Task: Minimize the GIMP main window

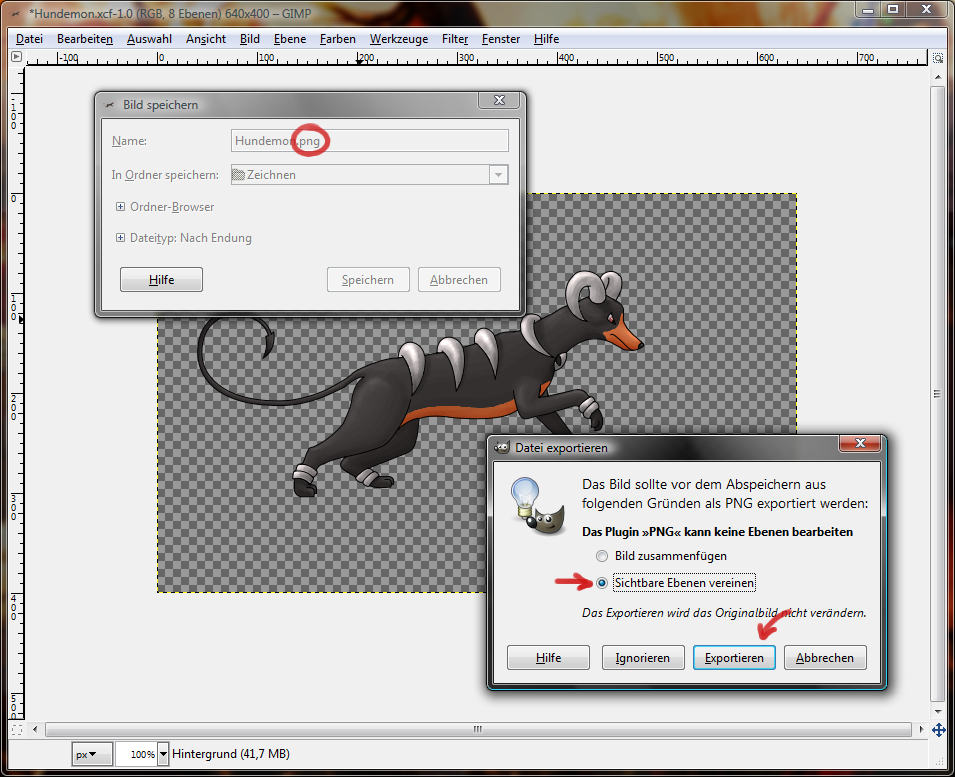Action: pyautogui.click(x=867, y=9)
